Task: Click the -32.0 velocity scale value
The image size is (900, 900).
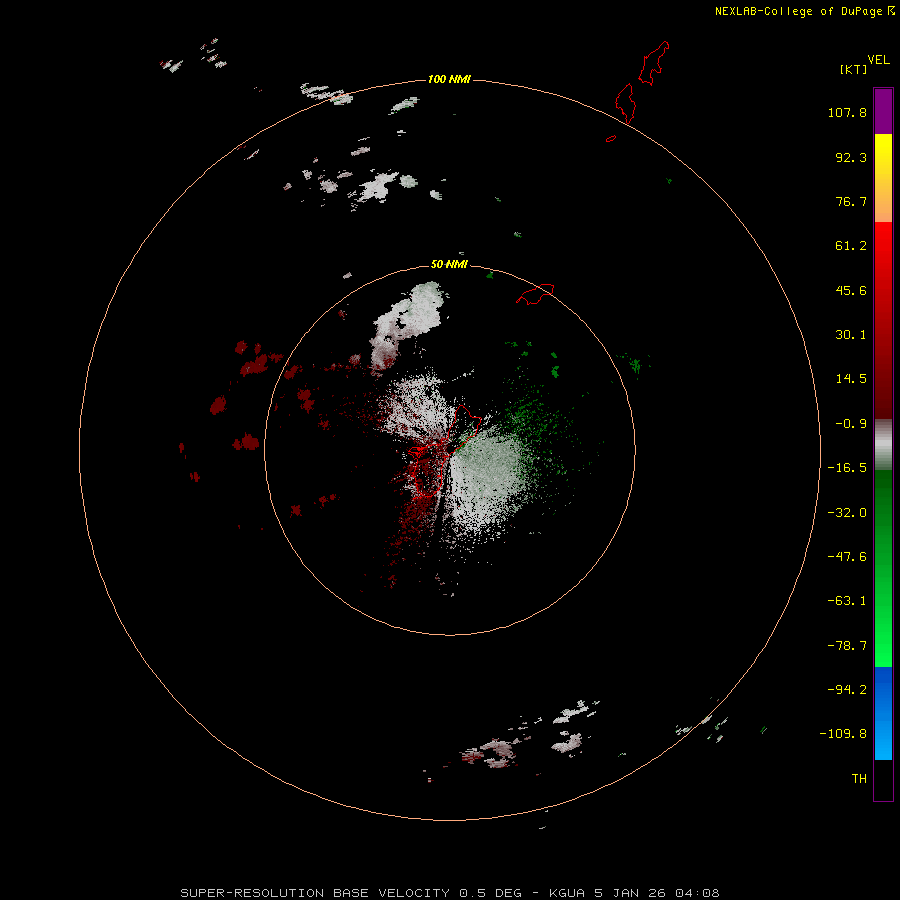Action: 847,513
